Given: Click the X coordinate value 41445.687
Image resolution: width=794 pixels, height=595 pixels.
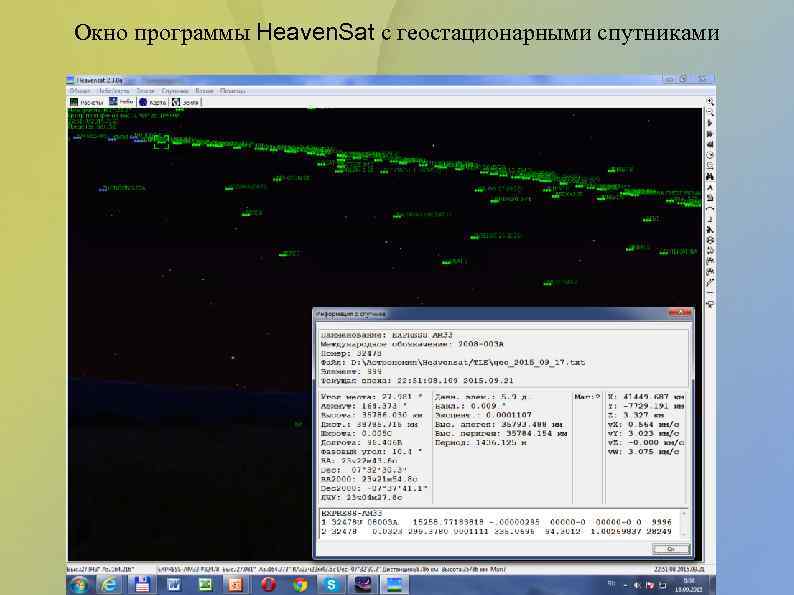Looking at the screenshot, I should [645, 397].
